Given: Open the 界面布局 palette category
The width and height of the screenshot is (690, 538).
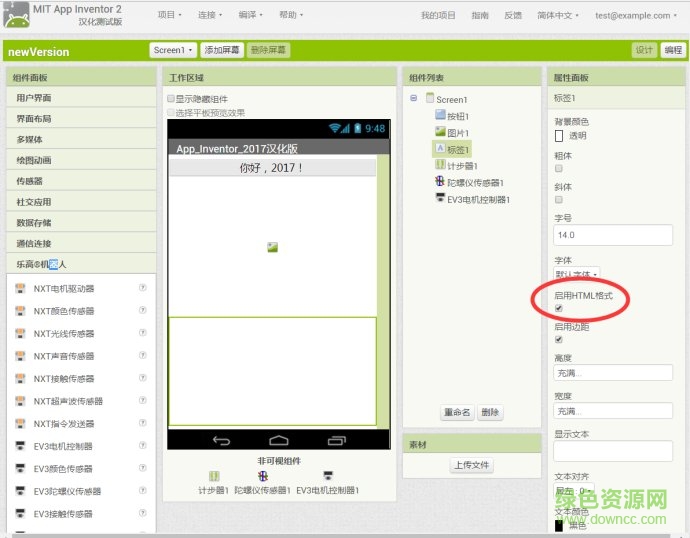Looking at the screenshot, I should (81, 118).
